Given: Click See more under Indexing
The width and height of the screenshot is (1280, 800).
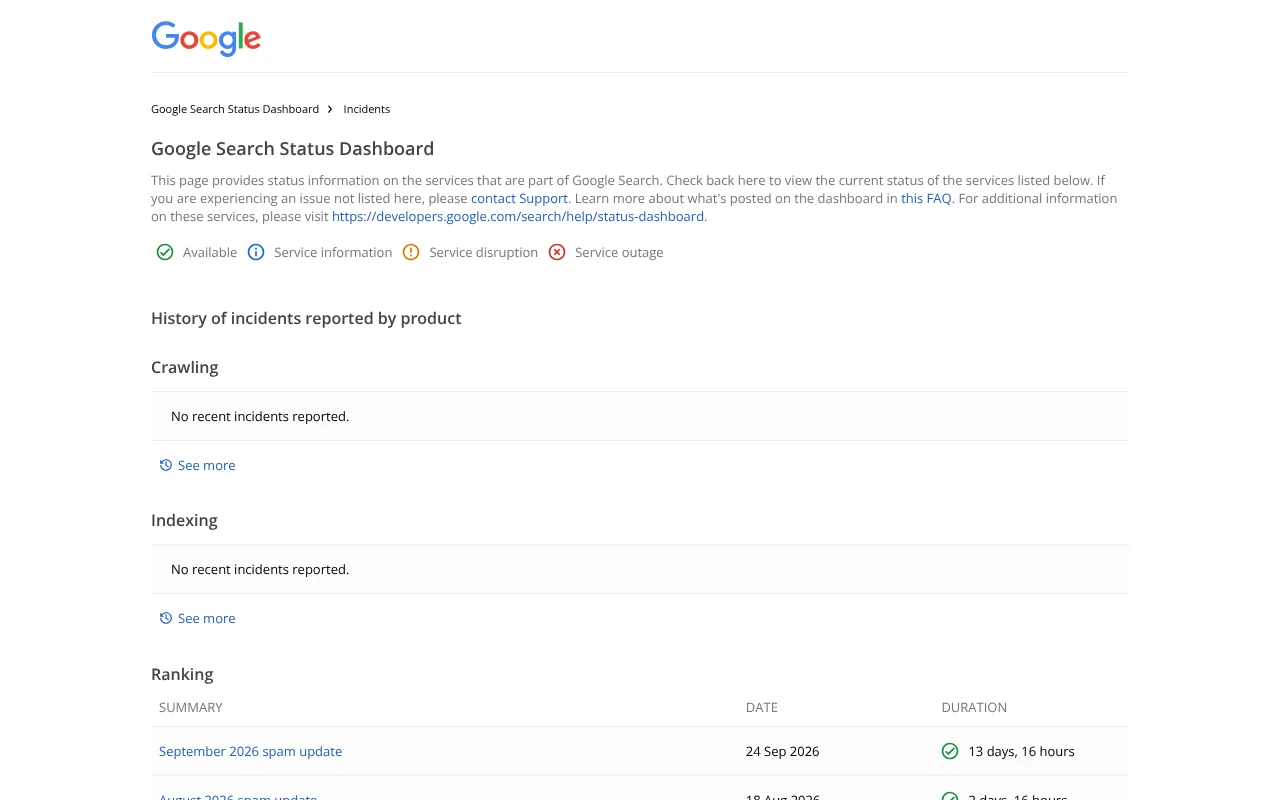Looking at the screenshot, I should click(x=206, y=618).
